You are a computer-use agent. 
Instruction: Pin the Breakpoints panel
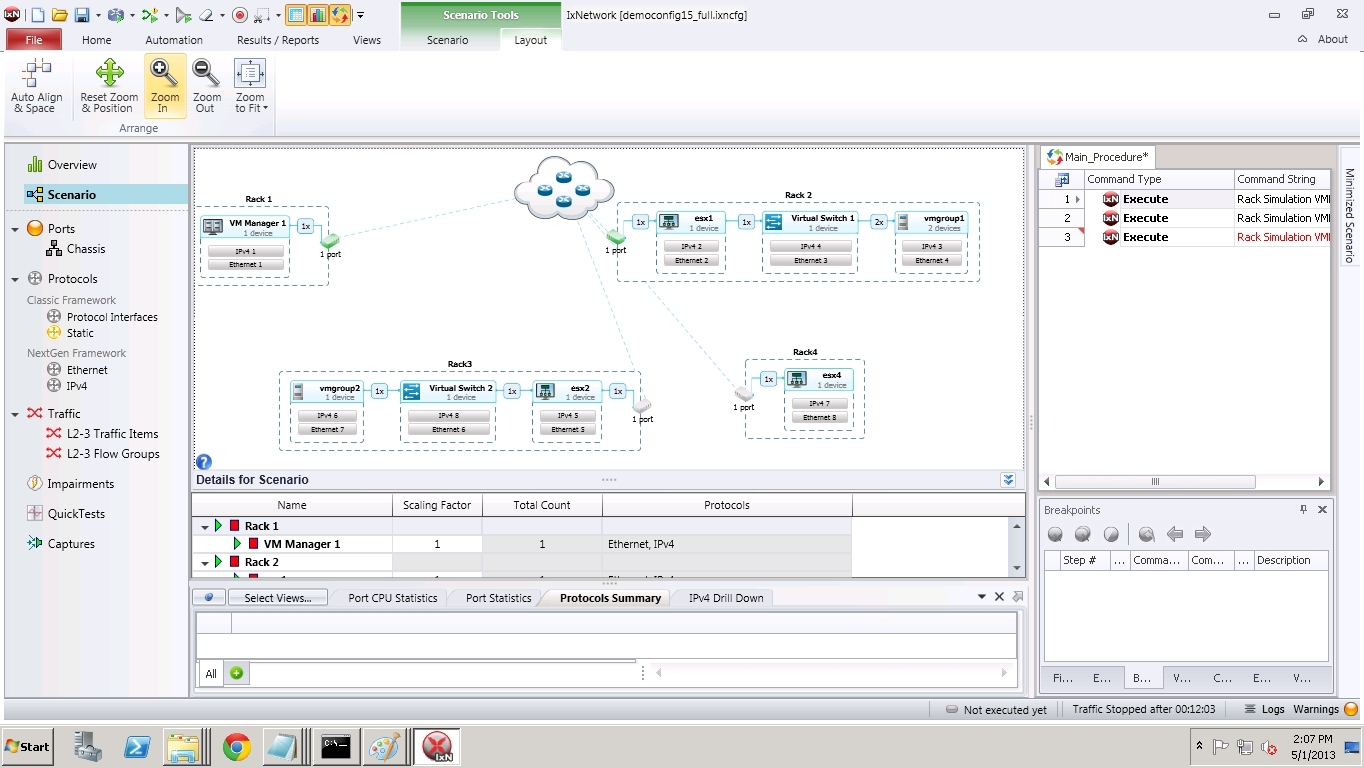click(1303, 509)
